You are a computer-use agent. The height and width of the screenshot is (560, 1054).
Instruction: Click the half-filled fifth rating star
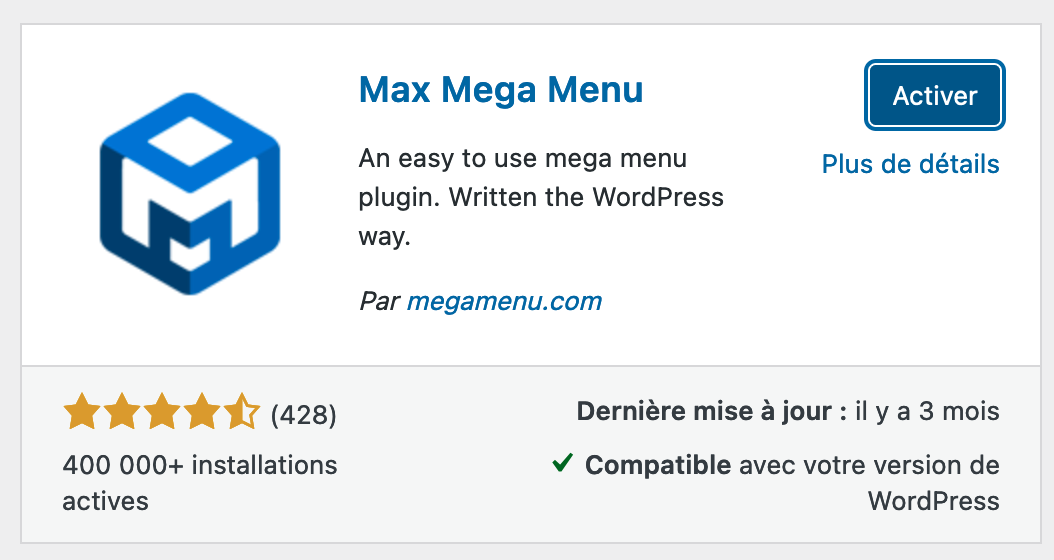tap(242, 412)
